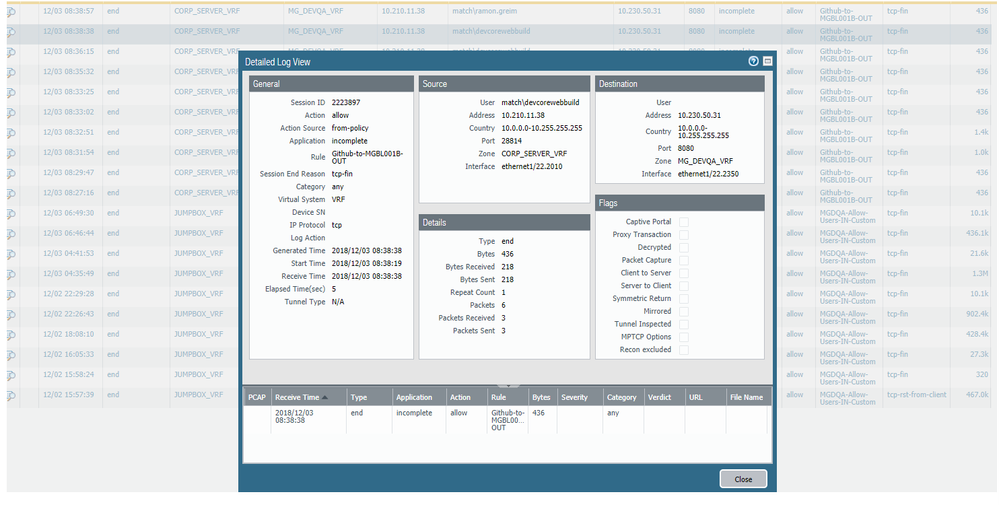Toggle the Symmetric Return checkbox
This screenshot has height=505, width=999.
(x=684, y=298)
